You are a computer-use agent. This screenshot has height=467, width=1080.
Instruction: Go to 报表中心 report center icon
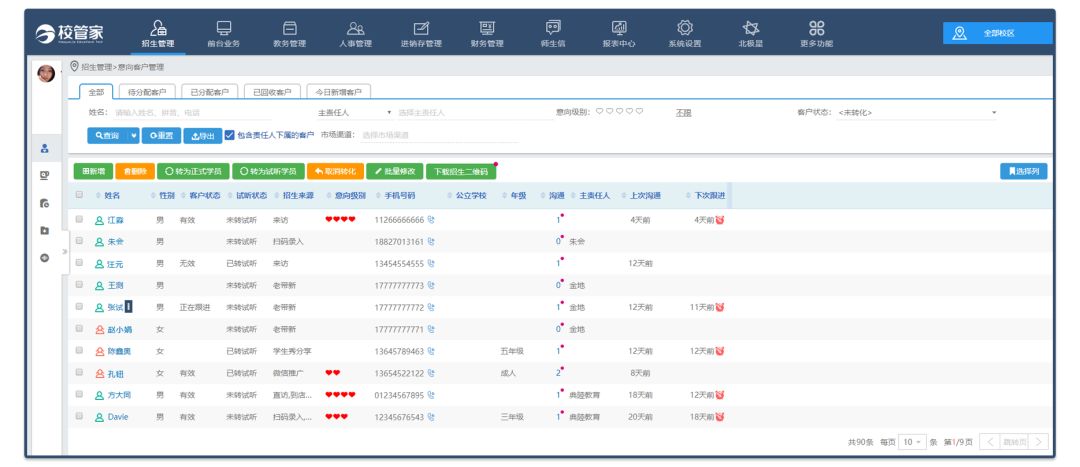[619, 28]
